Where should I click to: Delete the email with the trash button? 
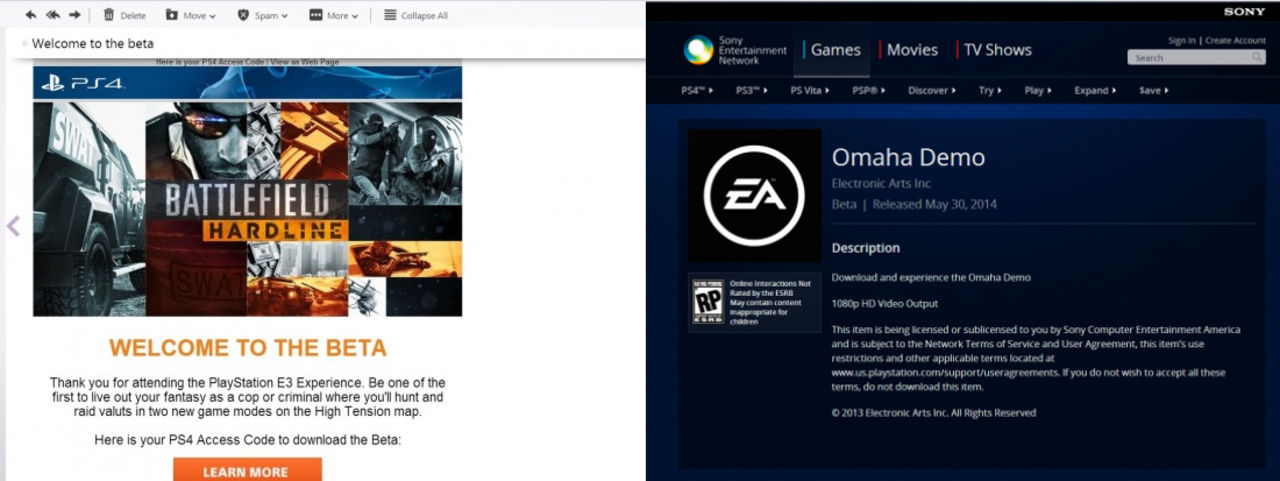click(x=124, y=15)
